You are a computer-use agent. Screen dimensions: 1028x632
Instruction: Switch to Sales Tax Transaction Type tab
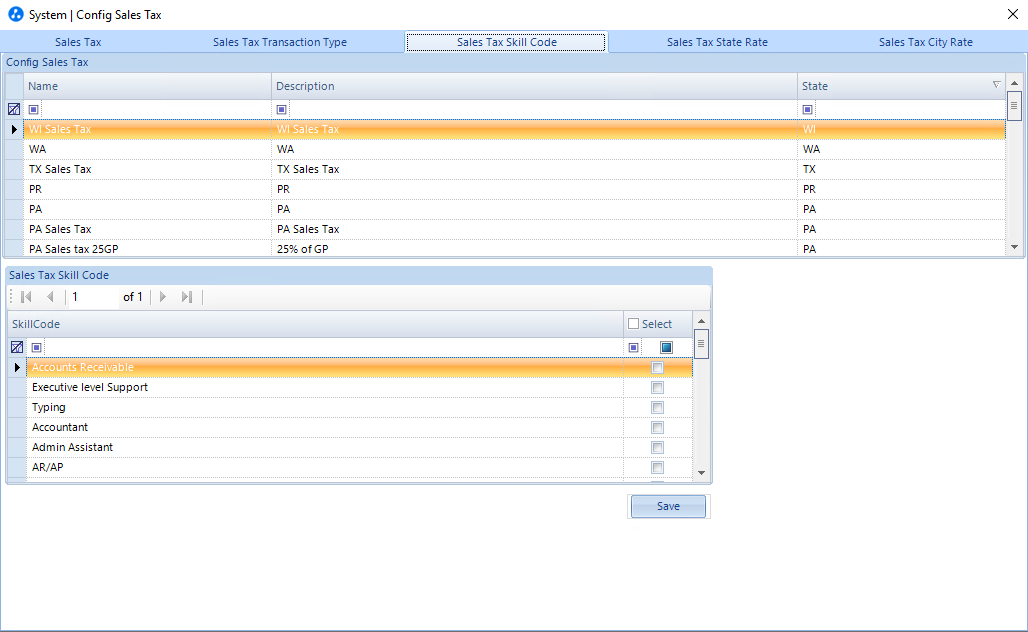tap(280, 42)
